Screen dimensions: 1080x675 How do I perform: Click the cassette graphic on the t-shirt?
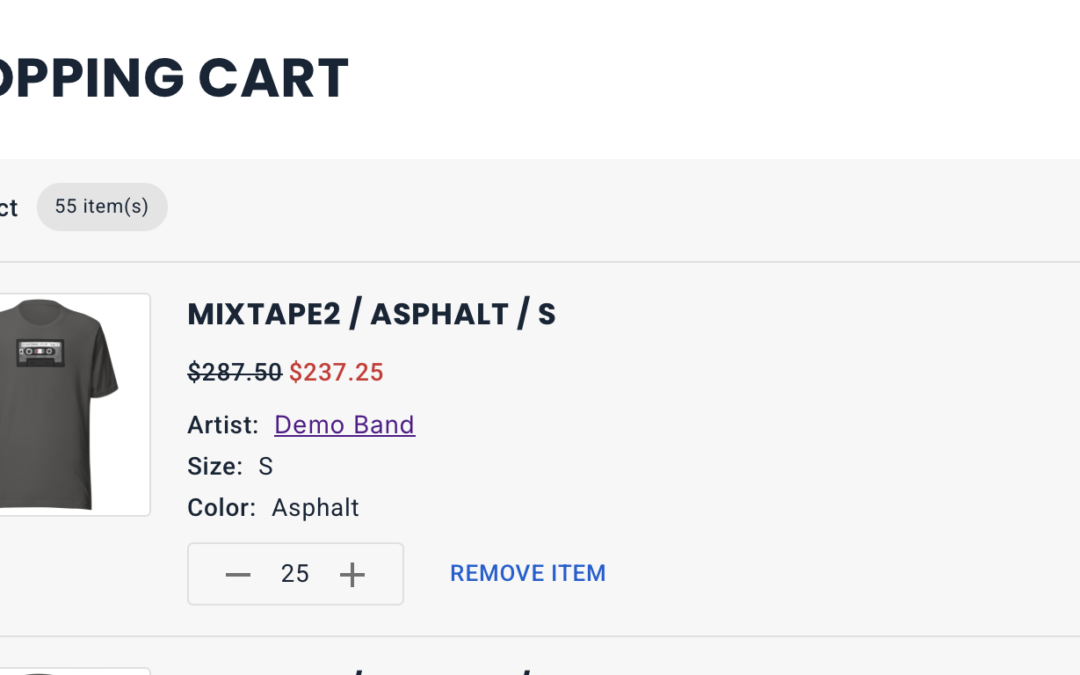[41, 352]
